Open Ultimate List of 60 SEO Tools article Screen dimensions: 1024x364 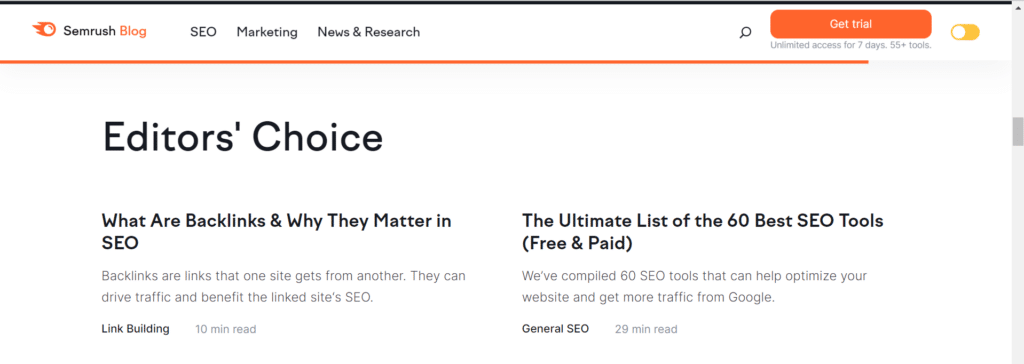[703, 232]
